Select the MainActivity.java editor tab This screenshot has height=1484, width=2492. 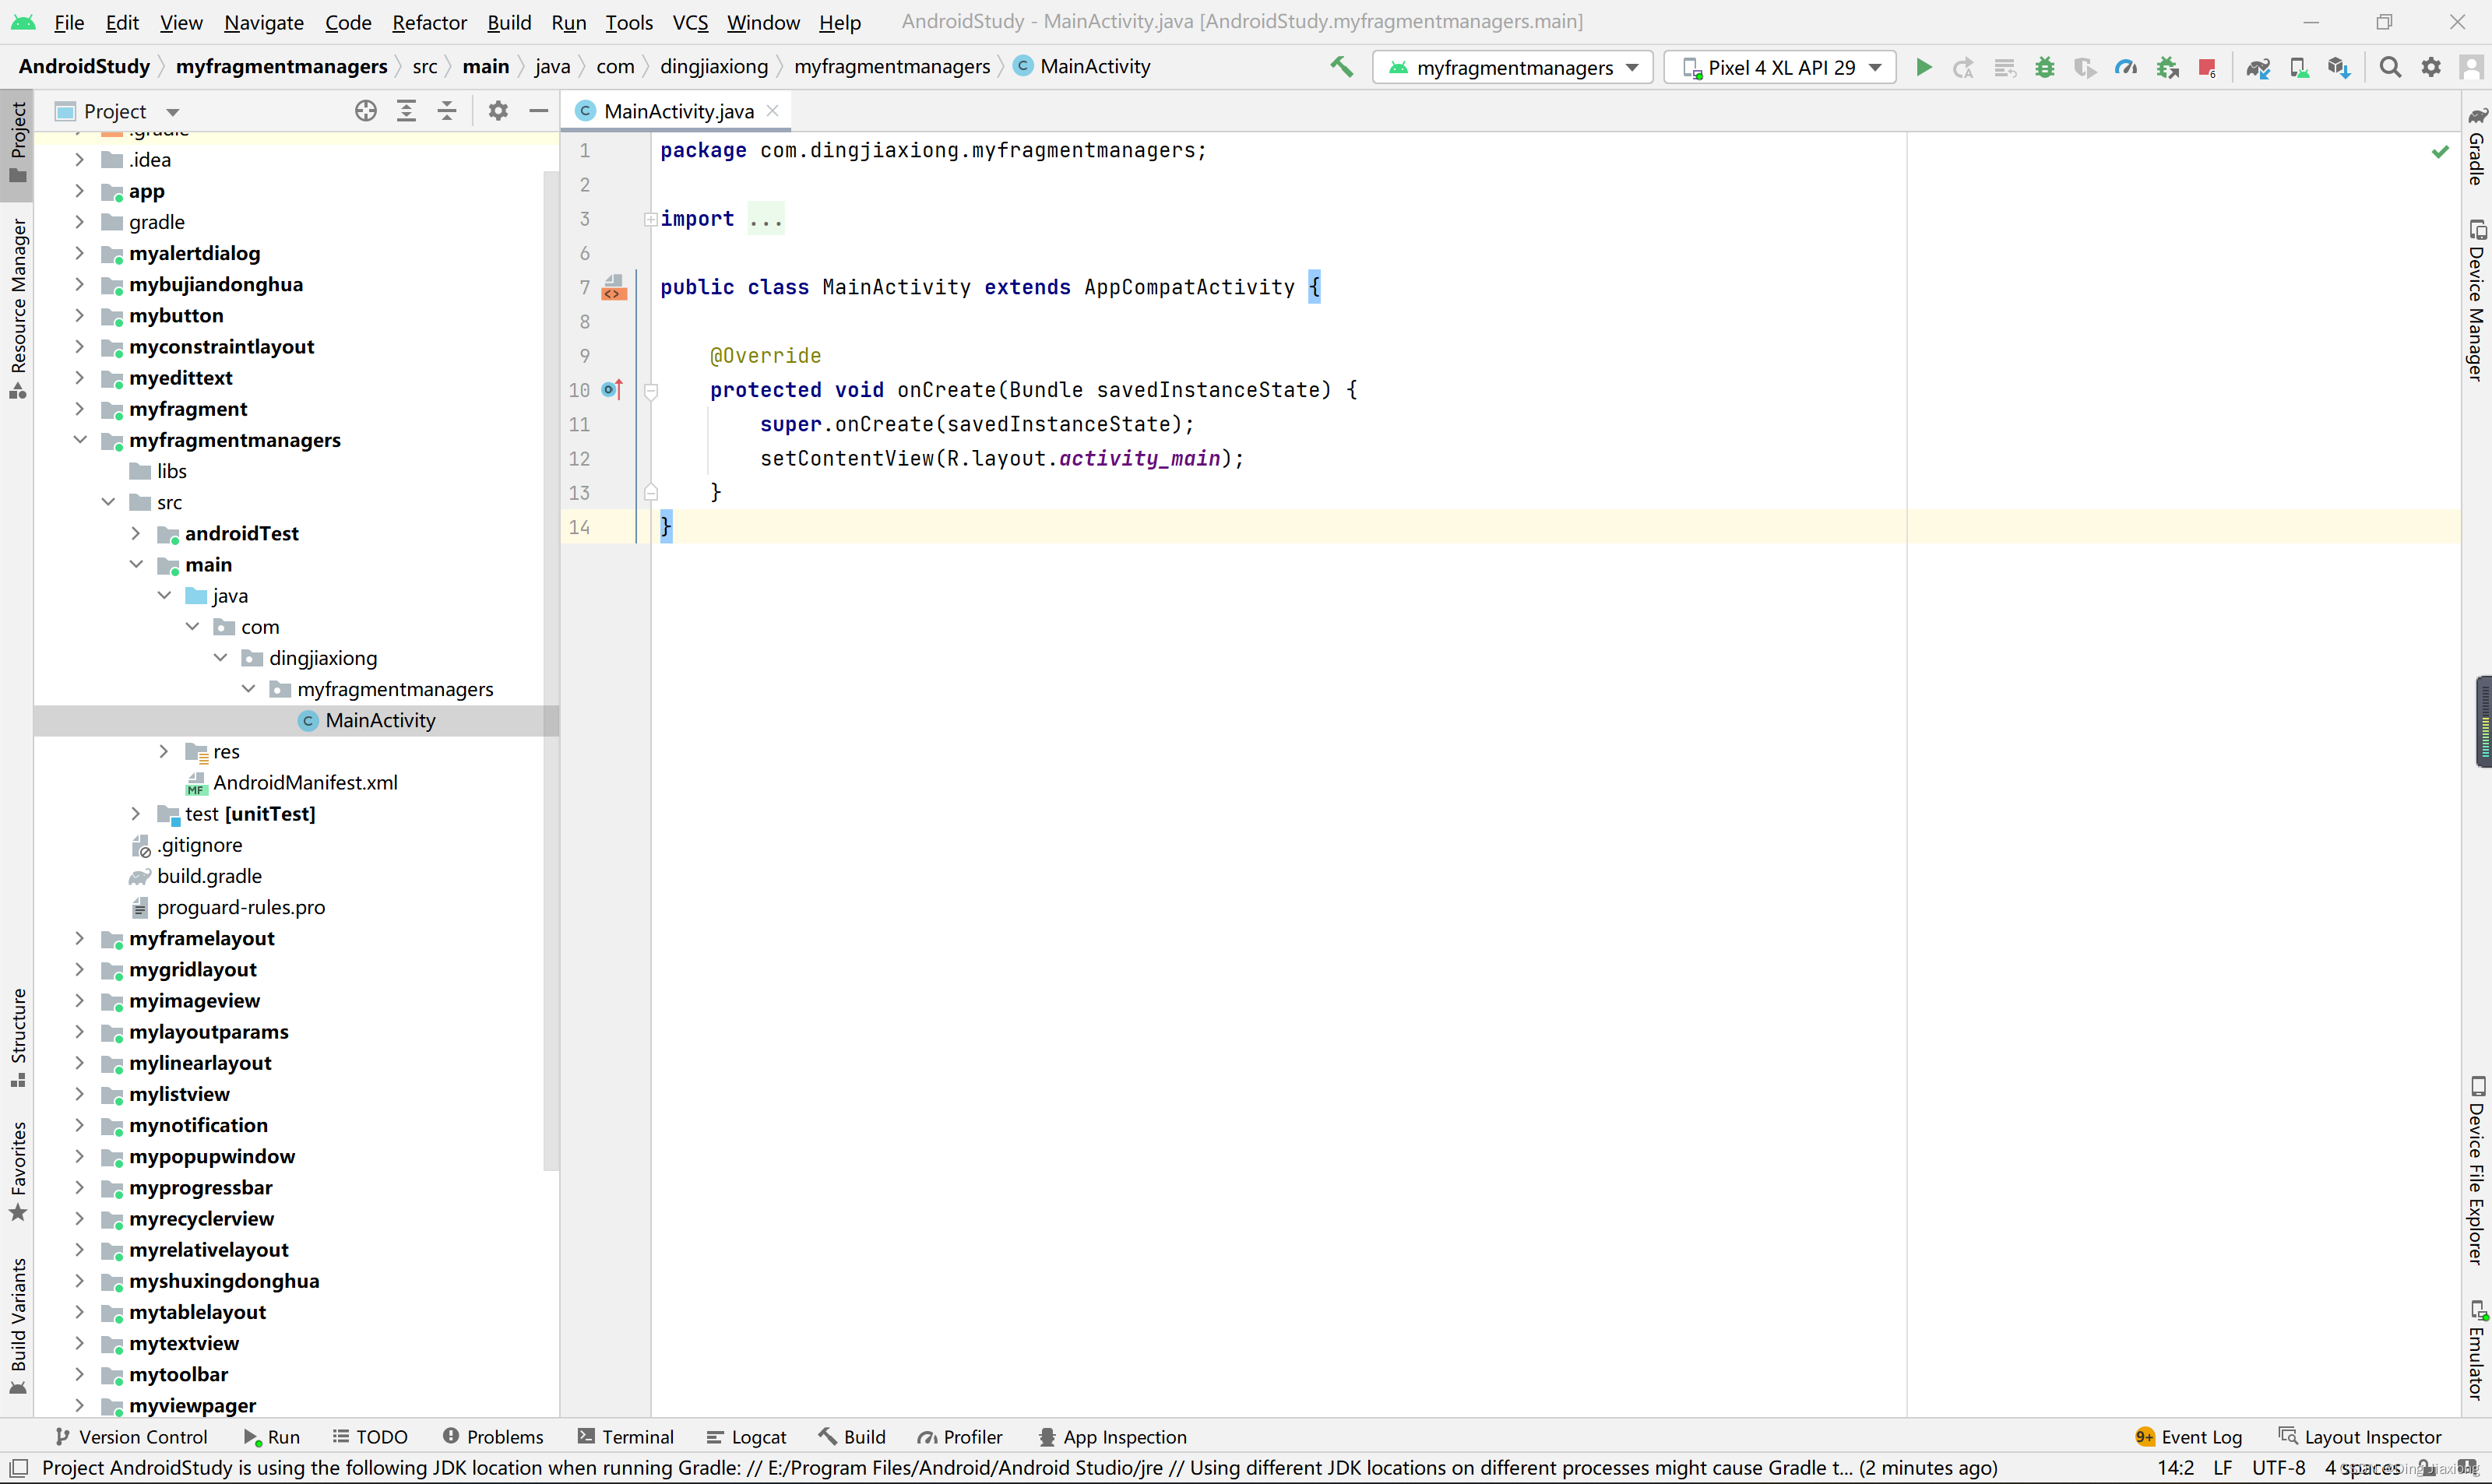(x=678, y=111)
